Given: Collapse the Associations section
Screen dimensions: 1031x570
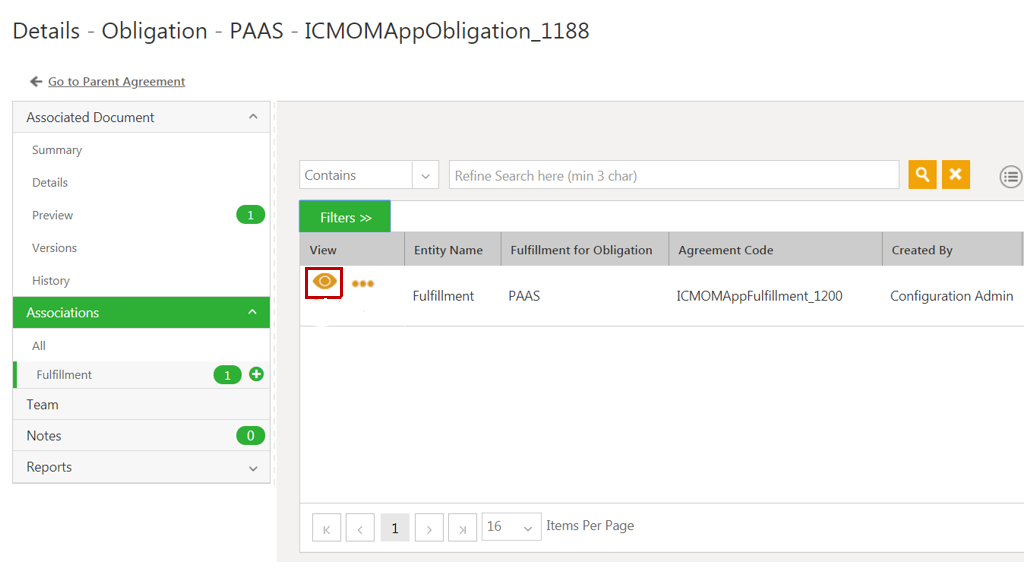Looking at the screenshot, I should point(253,312).
